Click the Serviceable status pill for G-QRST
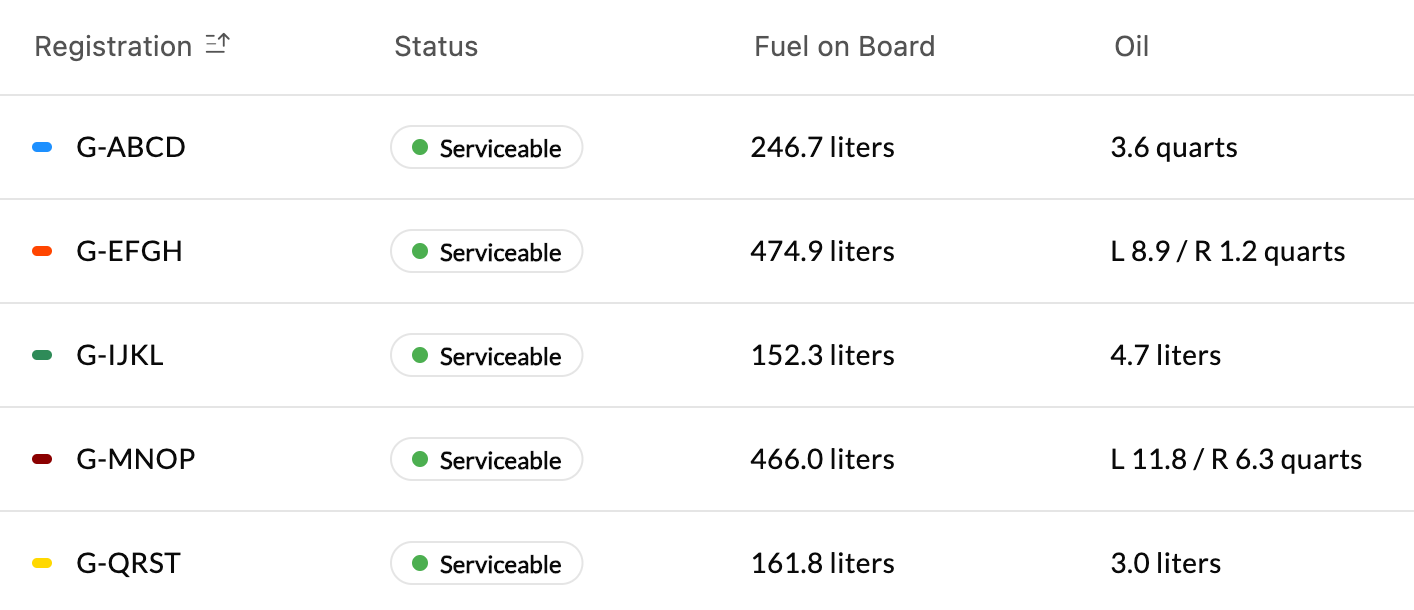The image size is (1414, 610). [486, 564]
